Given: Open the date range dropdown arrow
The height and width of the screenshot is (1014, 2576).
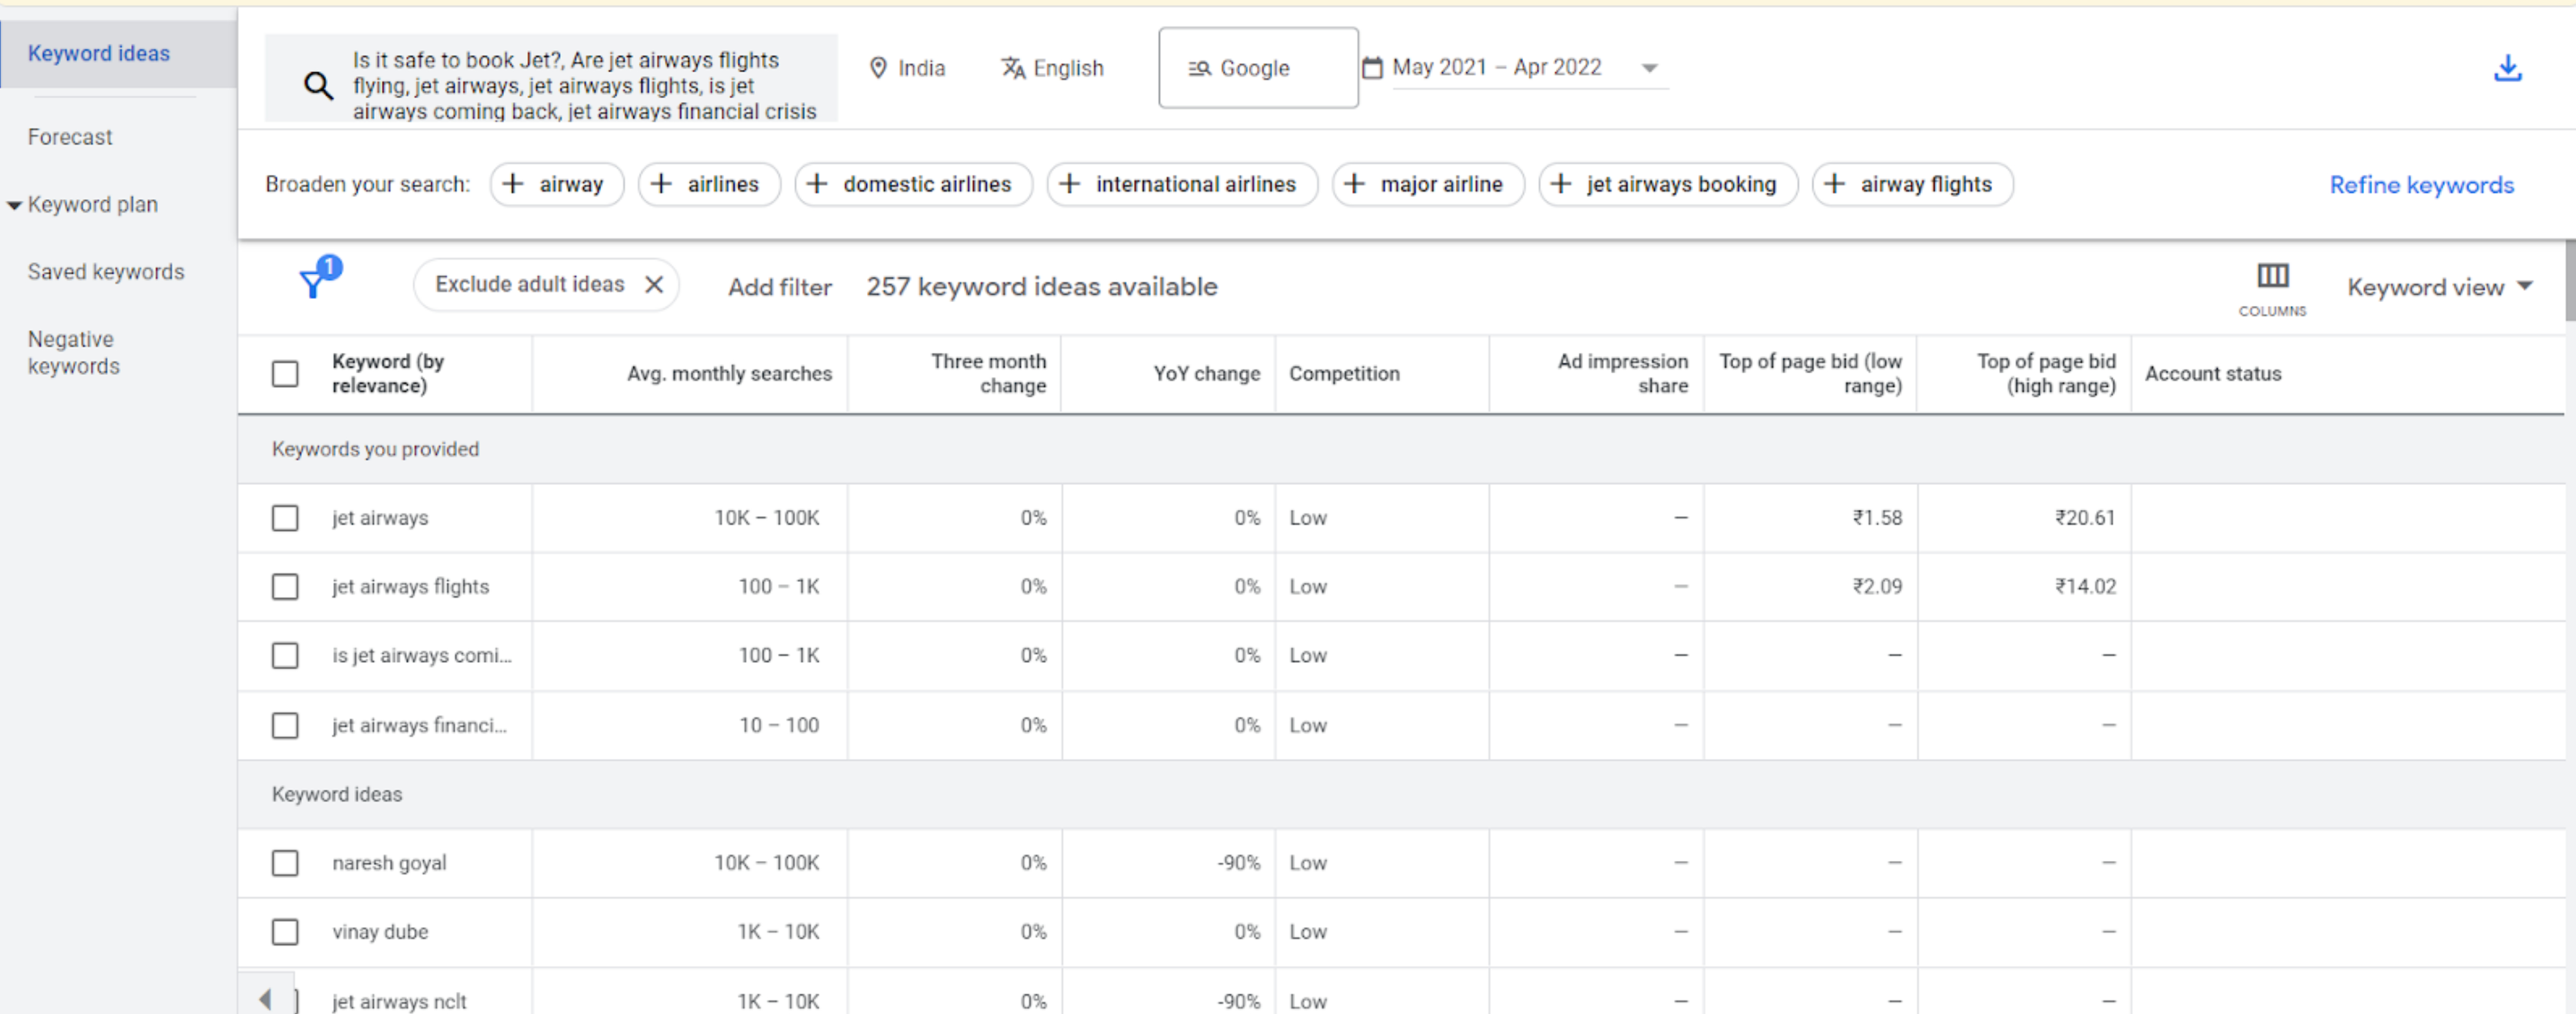Looking at the screenshot, I should point(1650,68).
